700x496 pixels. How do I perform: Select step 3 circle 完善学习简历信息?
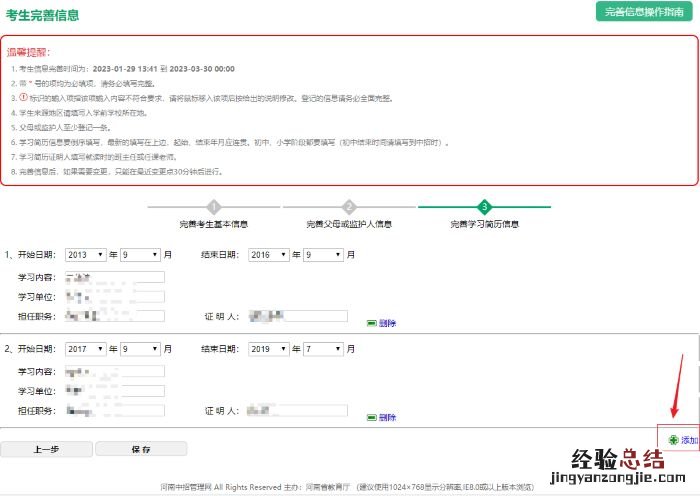[484, 207]
